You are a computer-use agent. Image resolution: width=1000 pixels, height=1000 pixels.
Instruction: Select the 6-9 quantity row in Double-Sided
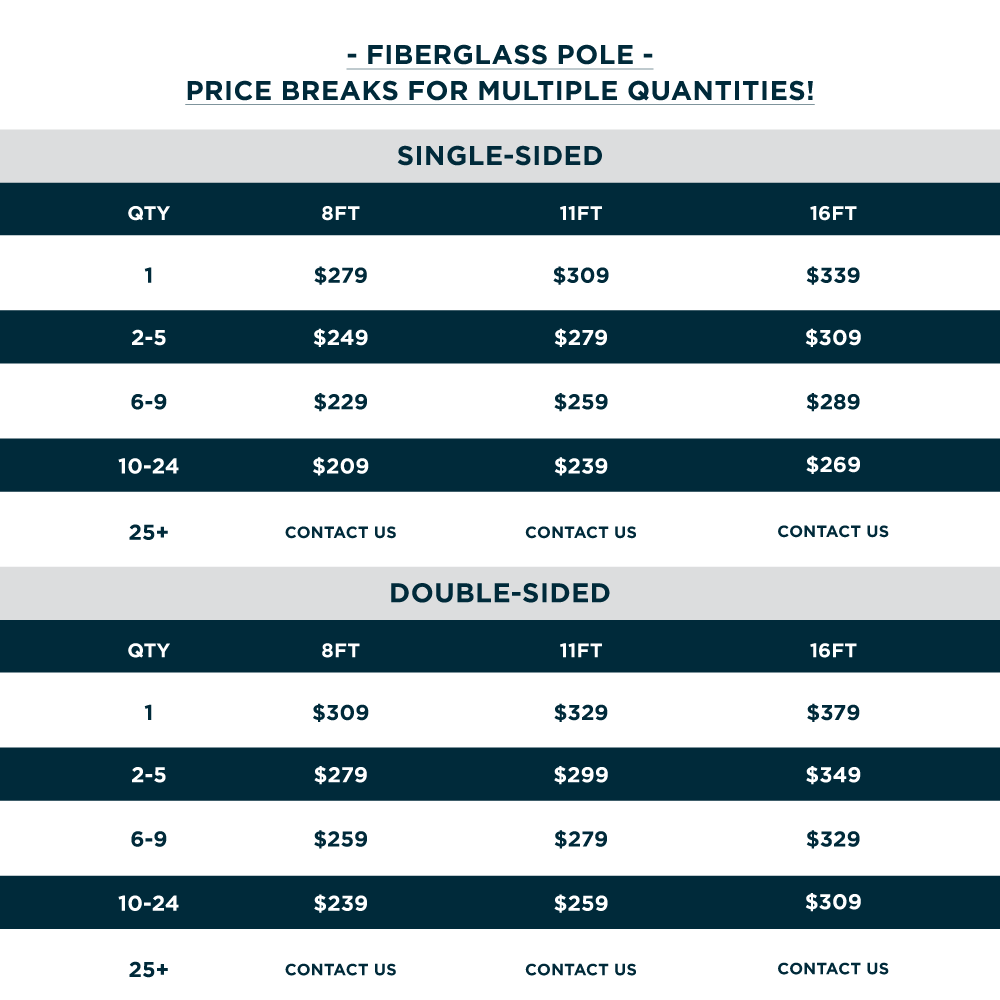(148, 839)
